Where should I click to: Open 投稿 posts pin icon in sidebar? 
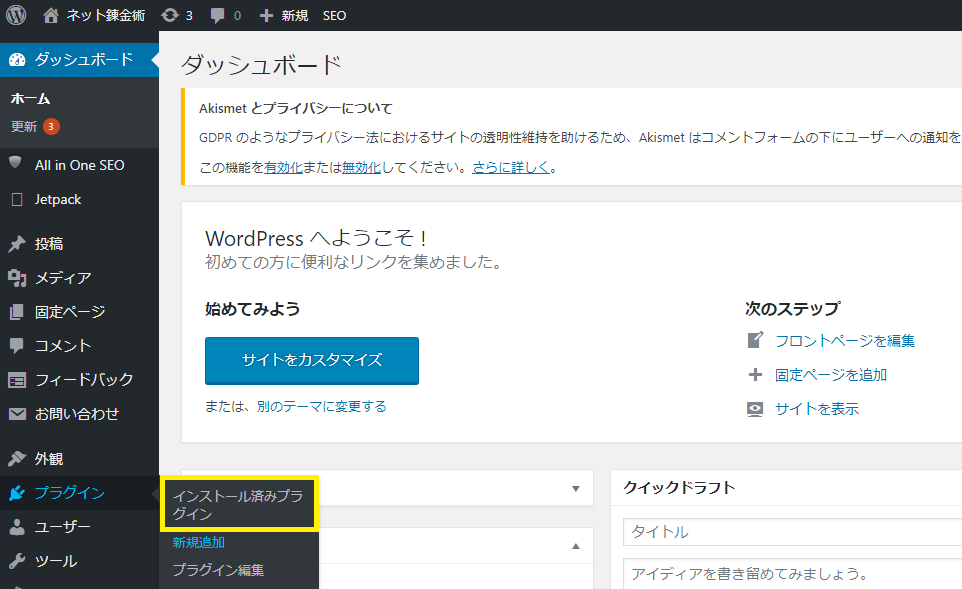click(16, 244)
